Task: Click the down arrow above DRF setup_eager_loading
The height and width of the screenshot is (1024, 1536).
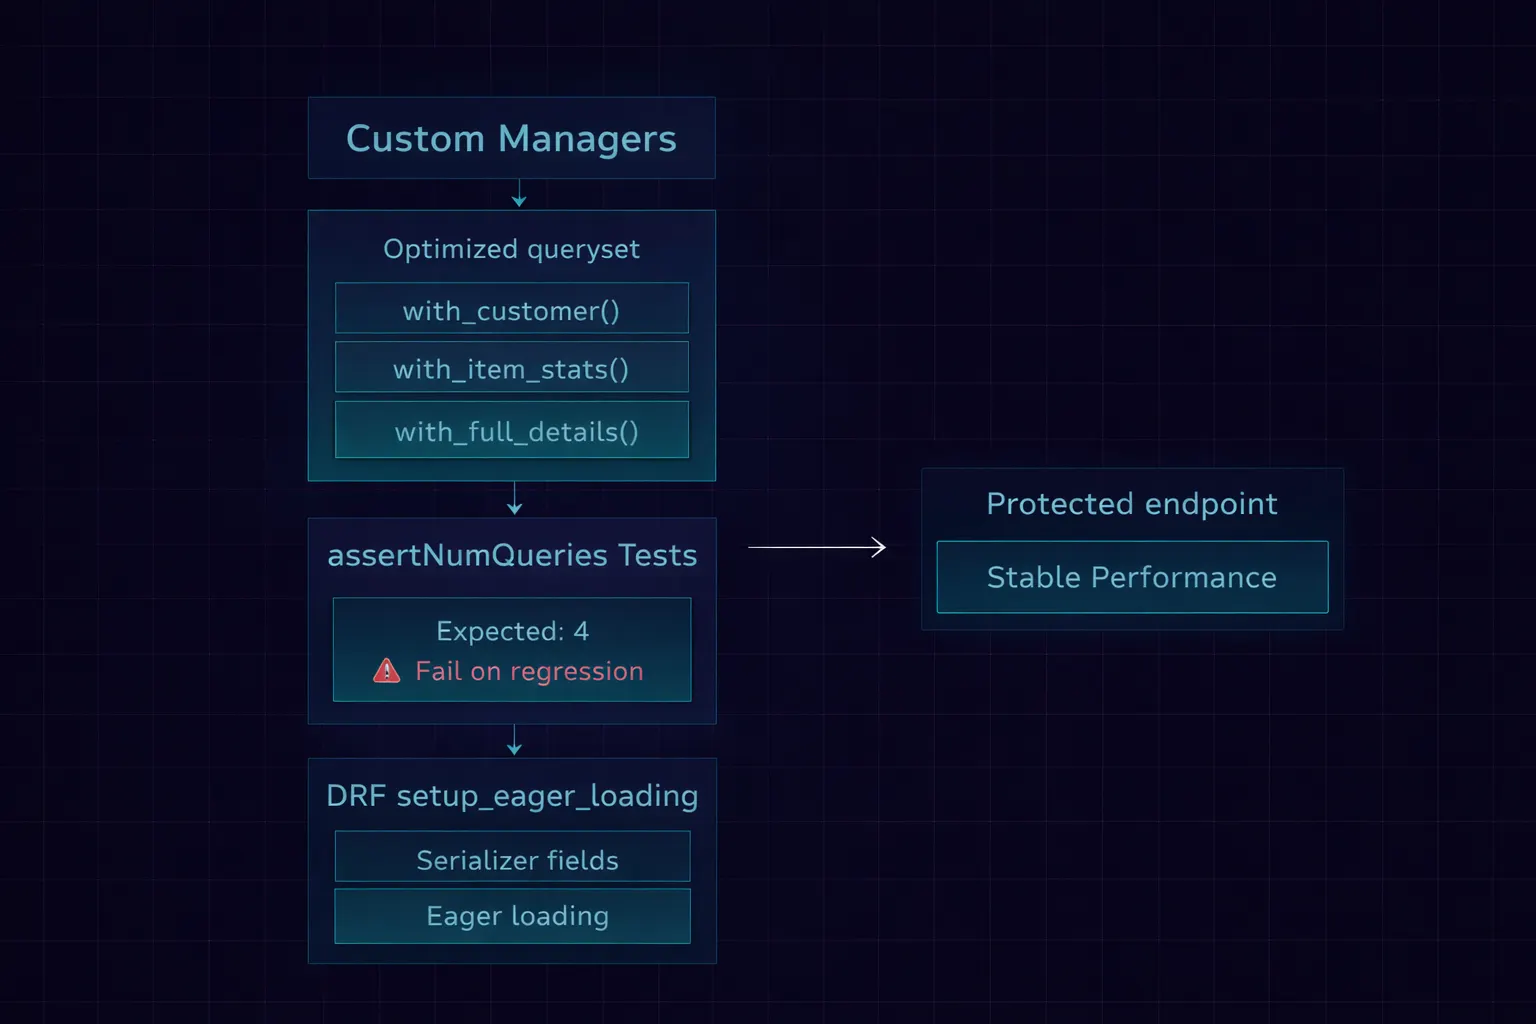Action: click(x=514, y=740)
